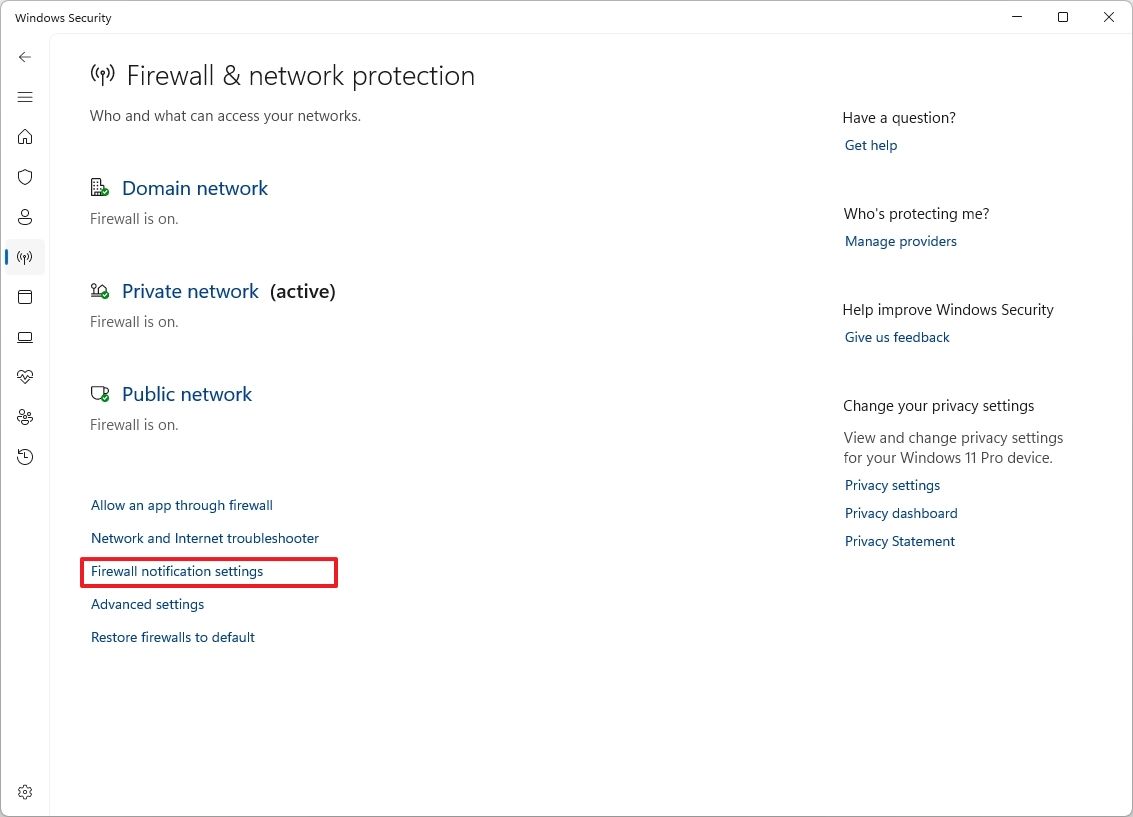Open Firewall notification settings
The width and height of the screenshot is (1133, 817).
click(176, 571)
